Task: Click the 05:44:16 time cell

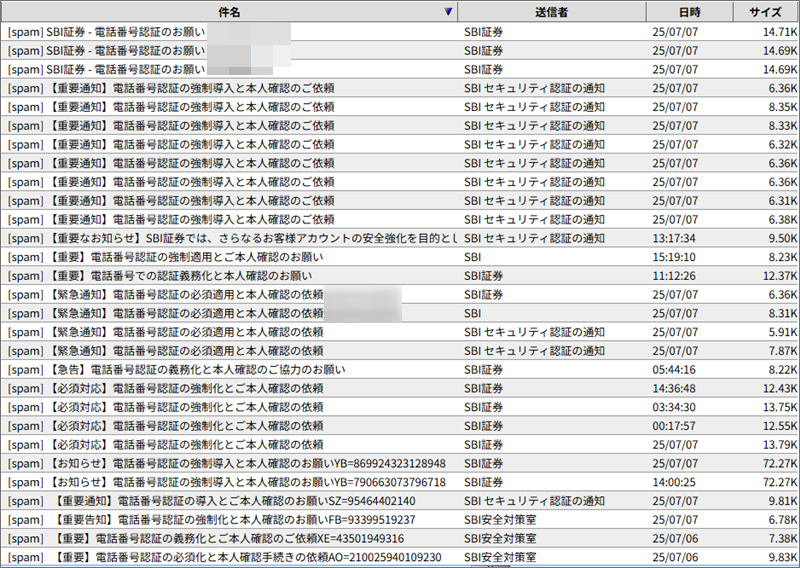Action: [x=674, y=370]
